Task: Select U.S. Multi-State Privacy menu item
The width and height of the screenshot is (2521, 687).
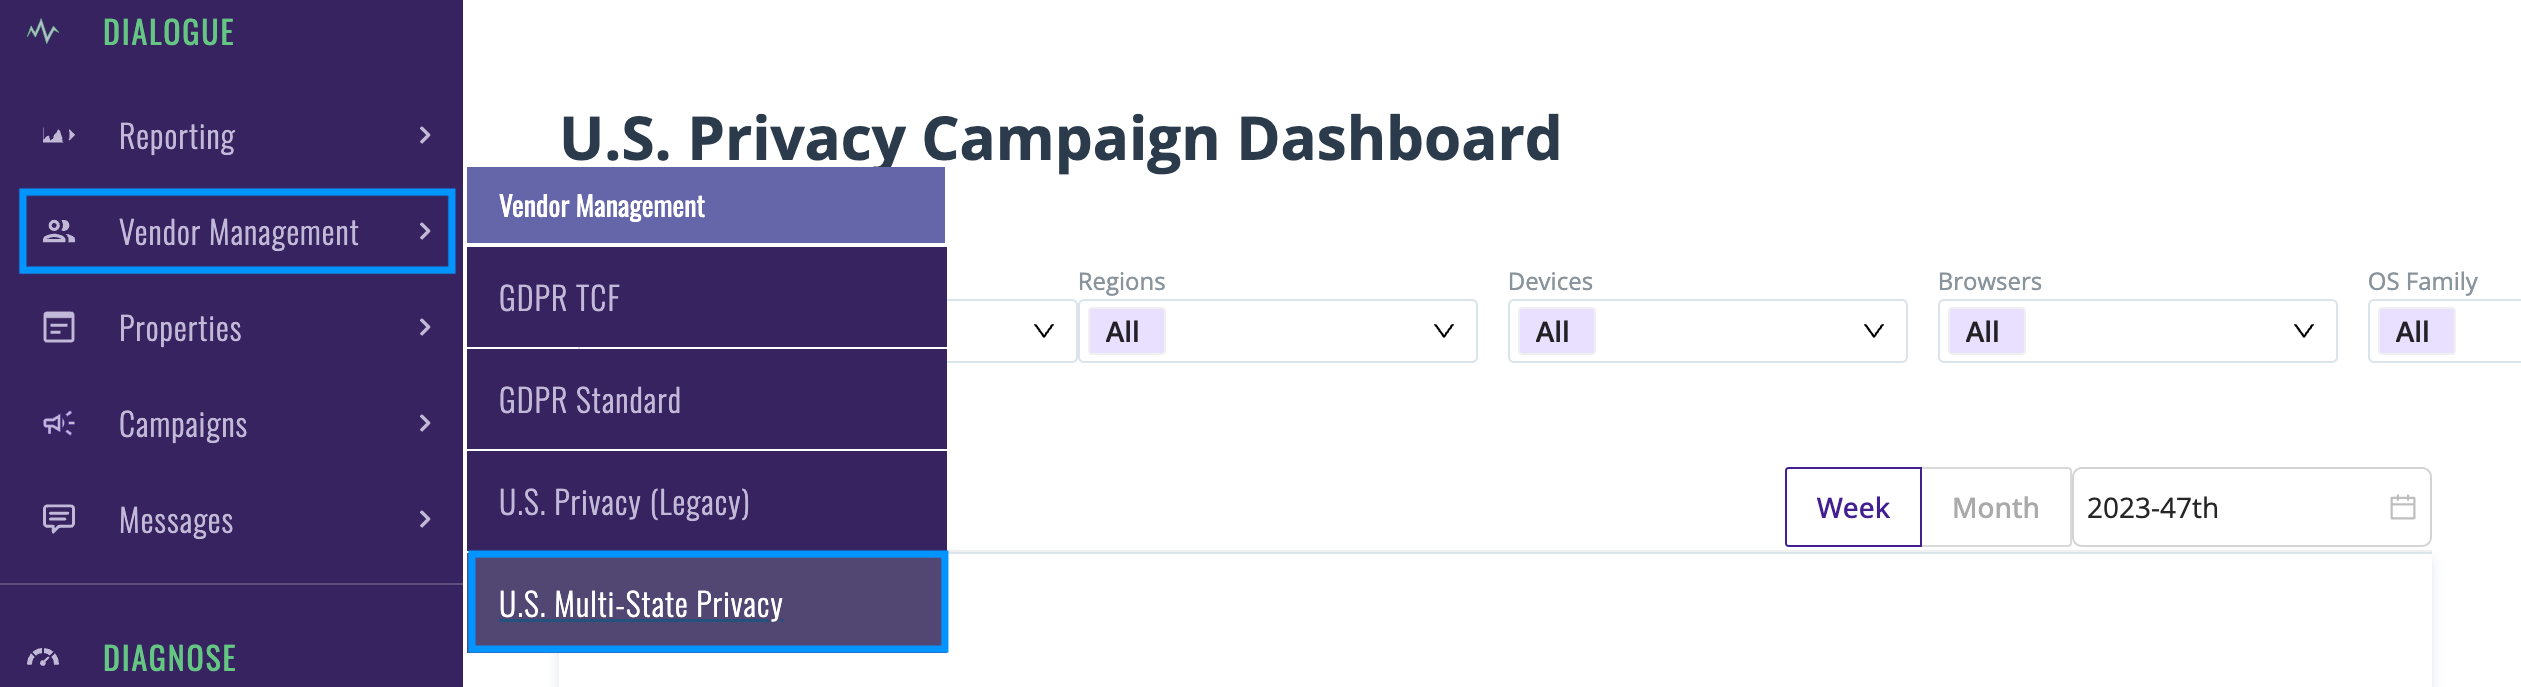Action: point(706,603)
